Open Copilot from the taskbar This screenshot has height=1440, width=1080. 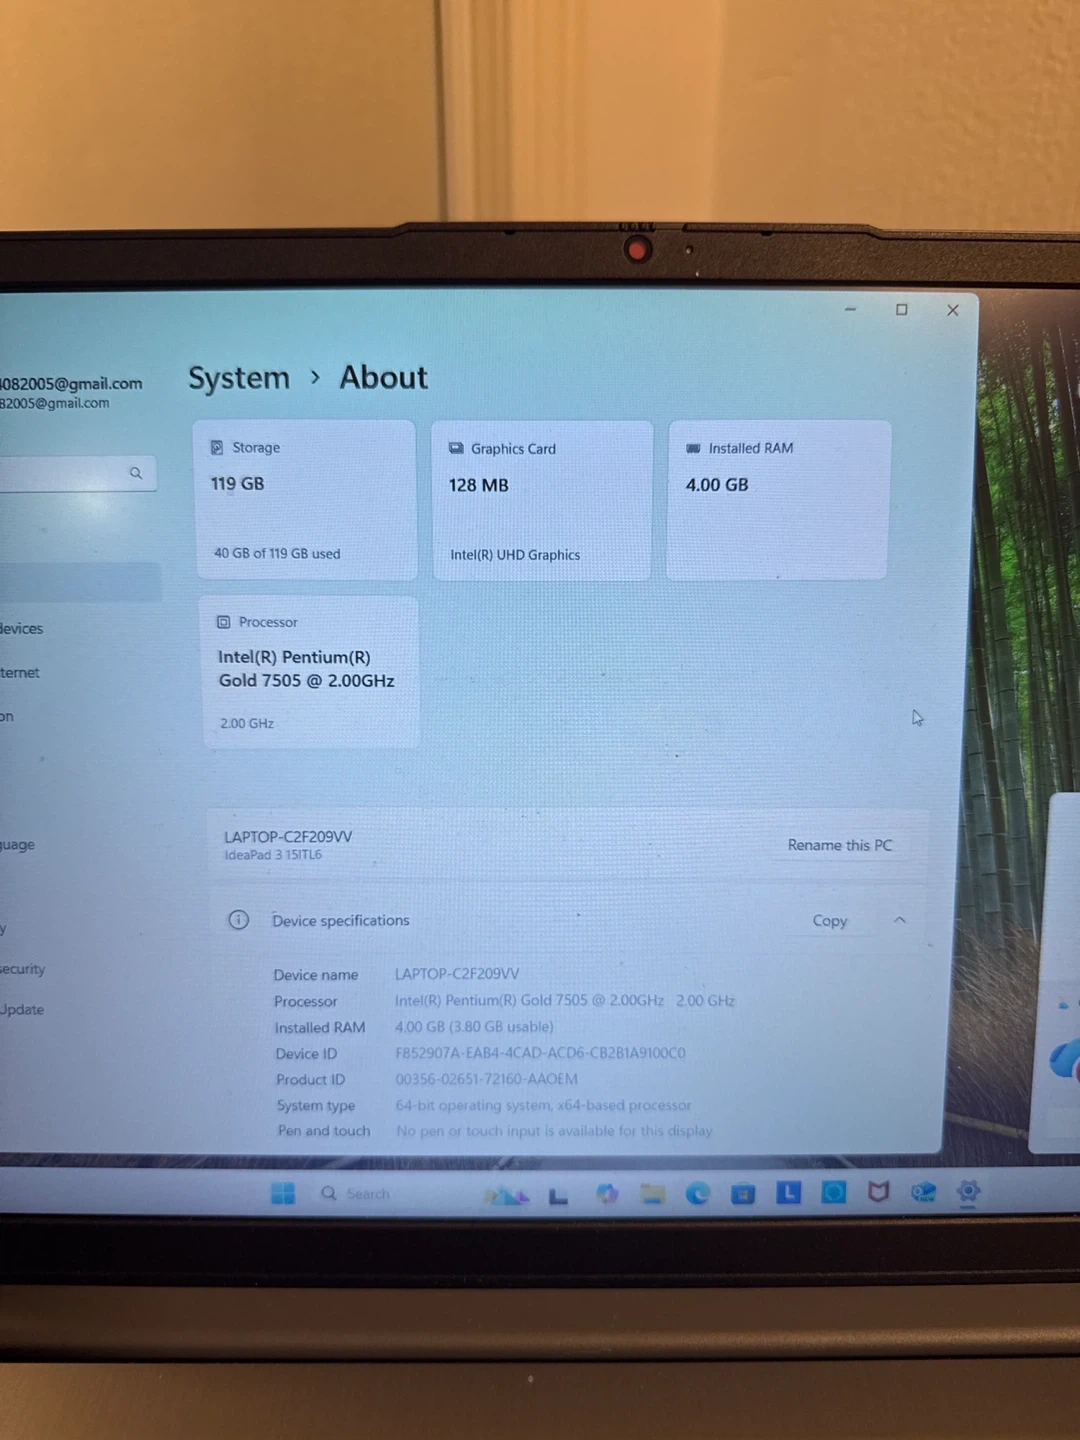[x=607, y=1193]
